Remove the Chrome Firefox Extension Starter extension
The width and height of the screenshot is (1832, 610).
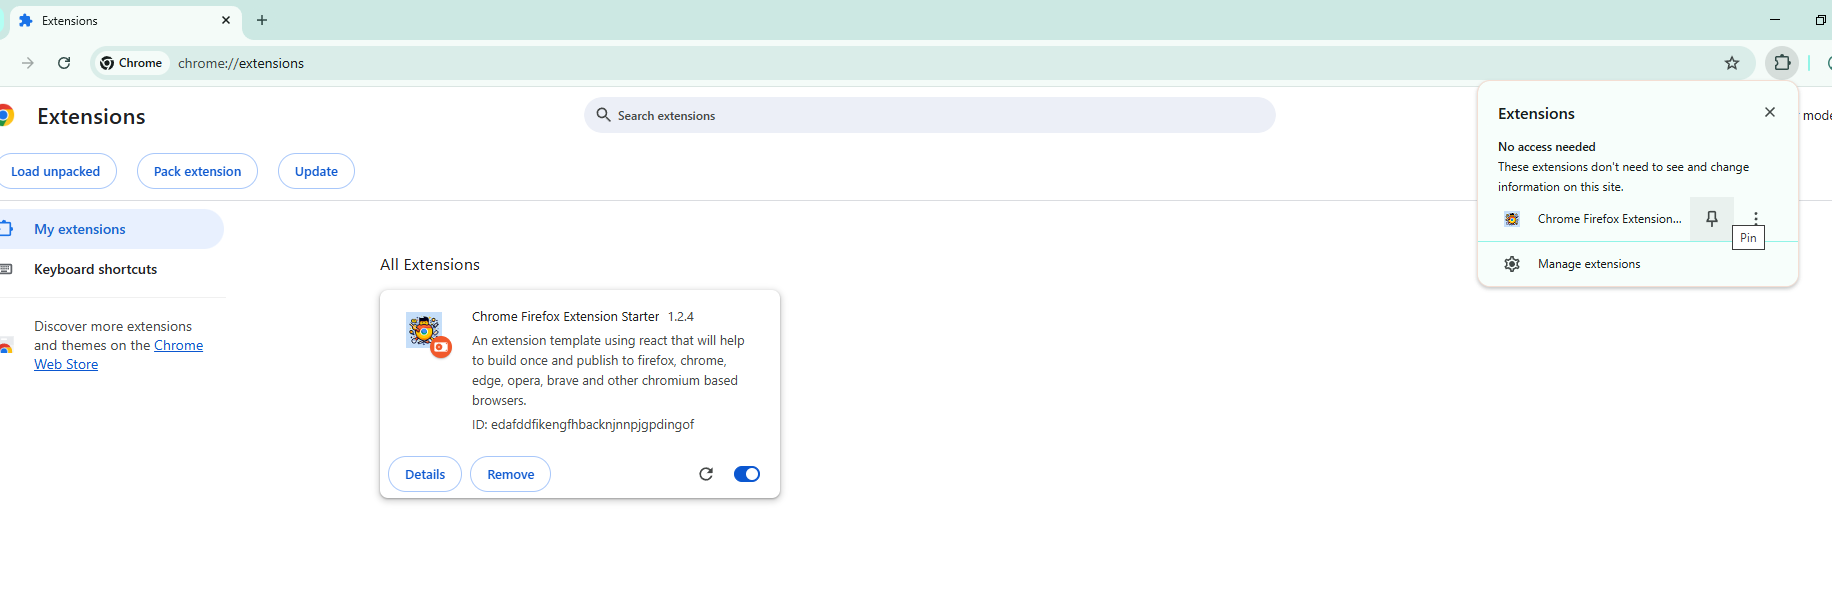click(x=510, y=474)
